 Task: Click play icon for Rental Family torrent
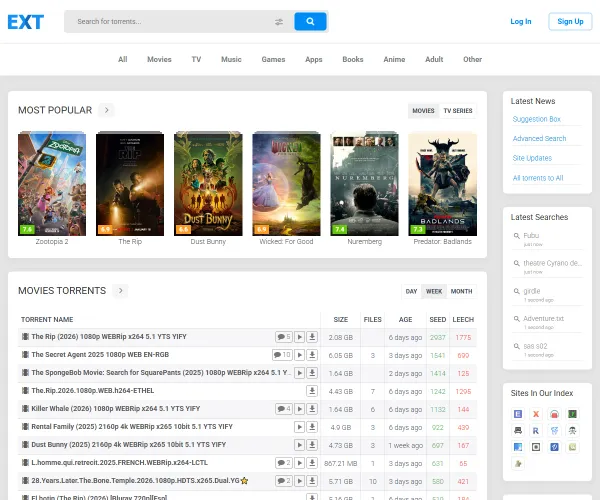pos(299,427)
